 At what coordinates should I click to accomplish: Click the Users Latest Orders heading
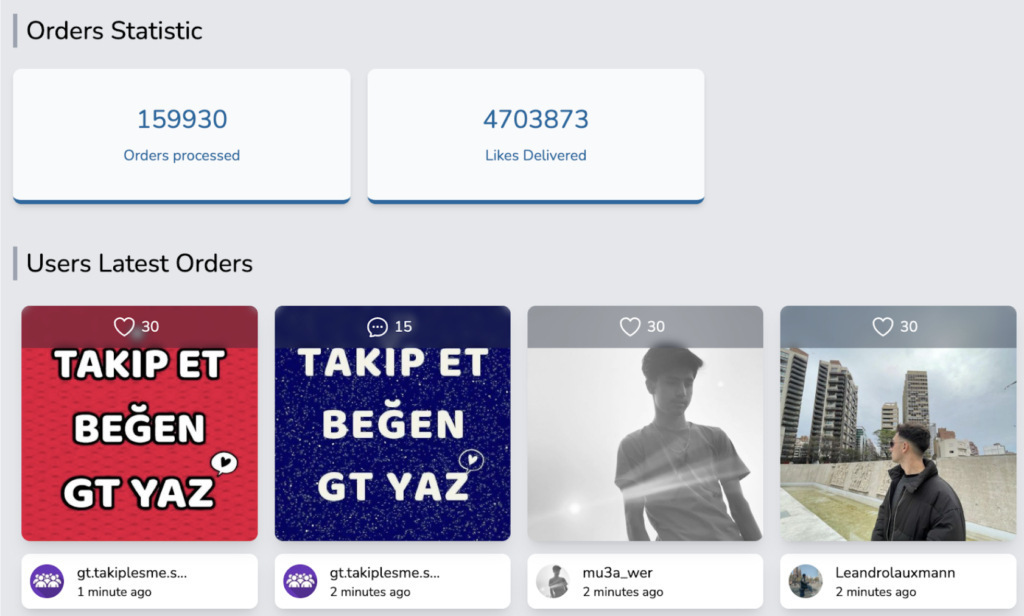pos(139,263)
